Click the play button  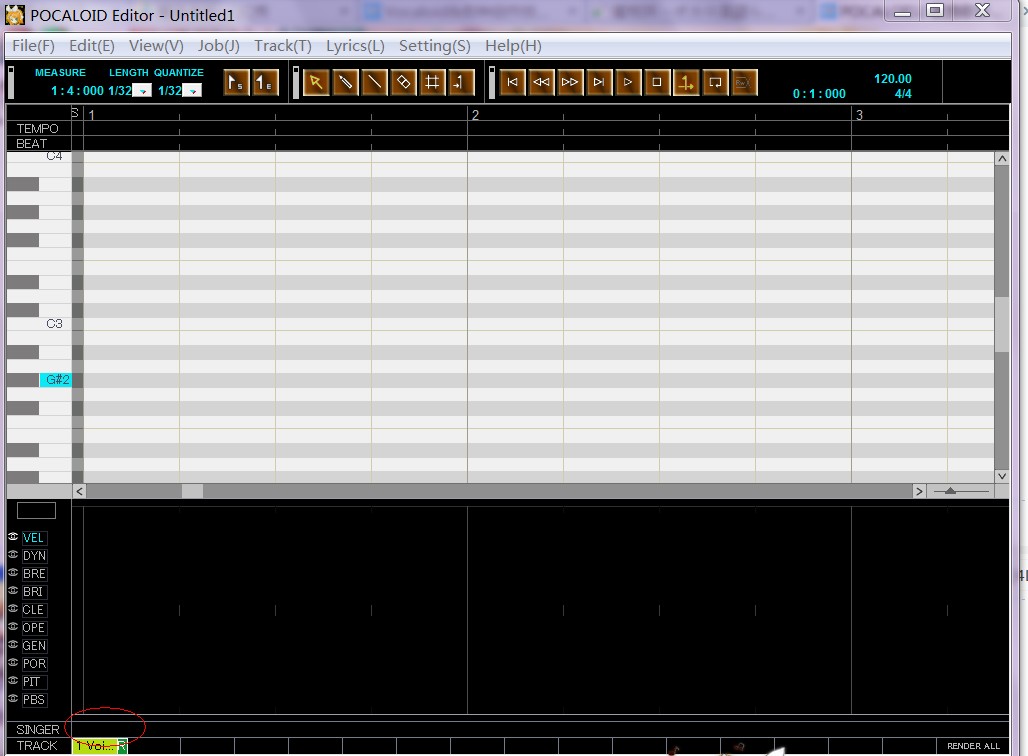tap(627, 83)
